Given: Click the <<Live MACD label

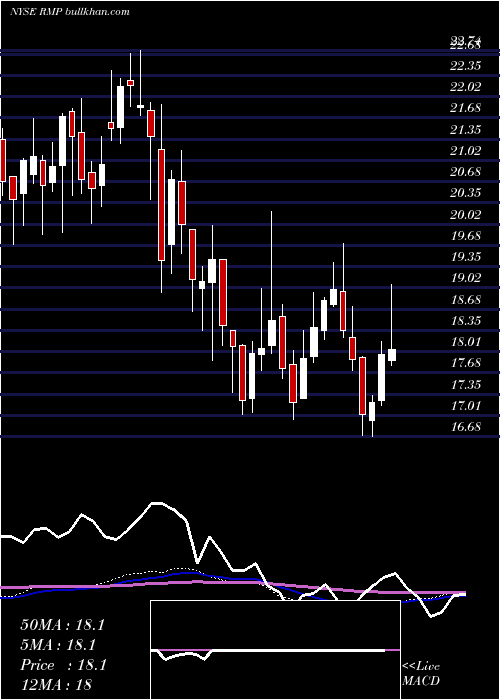Looking at the screenshot, I should coord(421,674).
